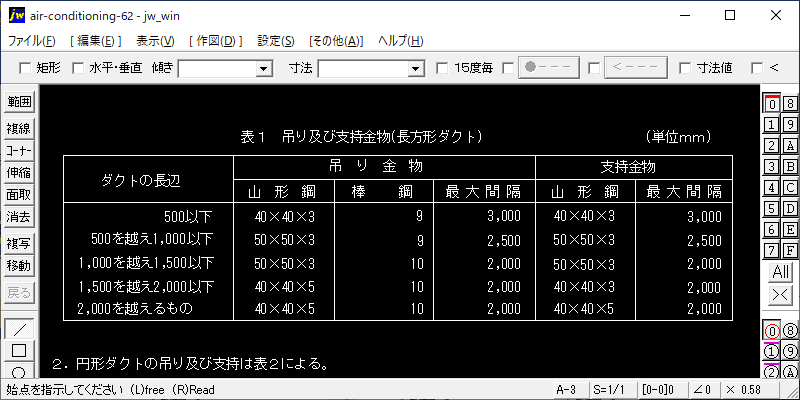Click the All layers button
This screenshot has width=800, height=400.
(x=780, y=272)
